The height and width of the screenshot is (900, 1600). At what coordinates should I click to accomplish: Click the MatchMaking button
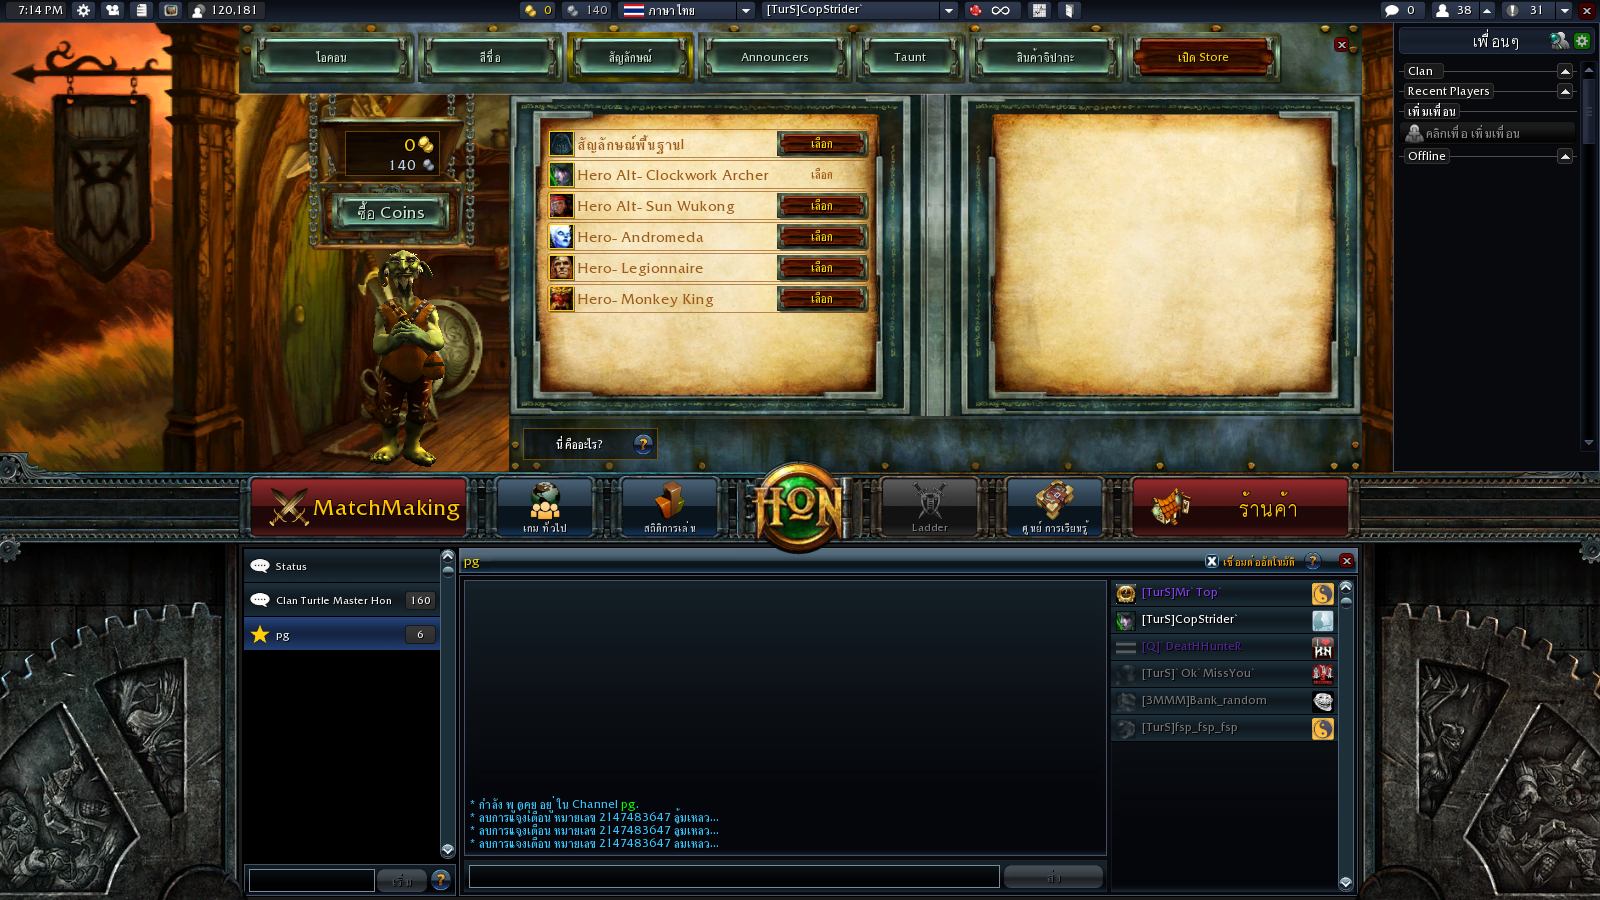click(359, 507)
